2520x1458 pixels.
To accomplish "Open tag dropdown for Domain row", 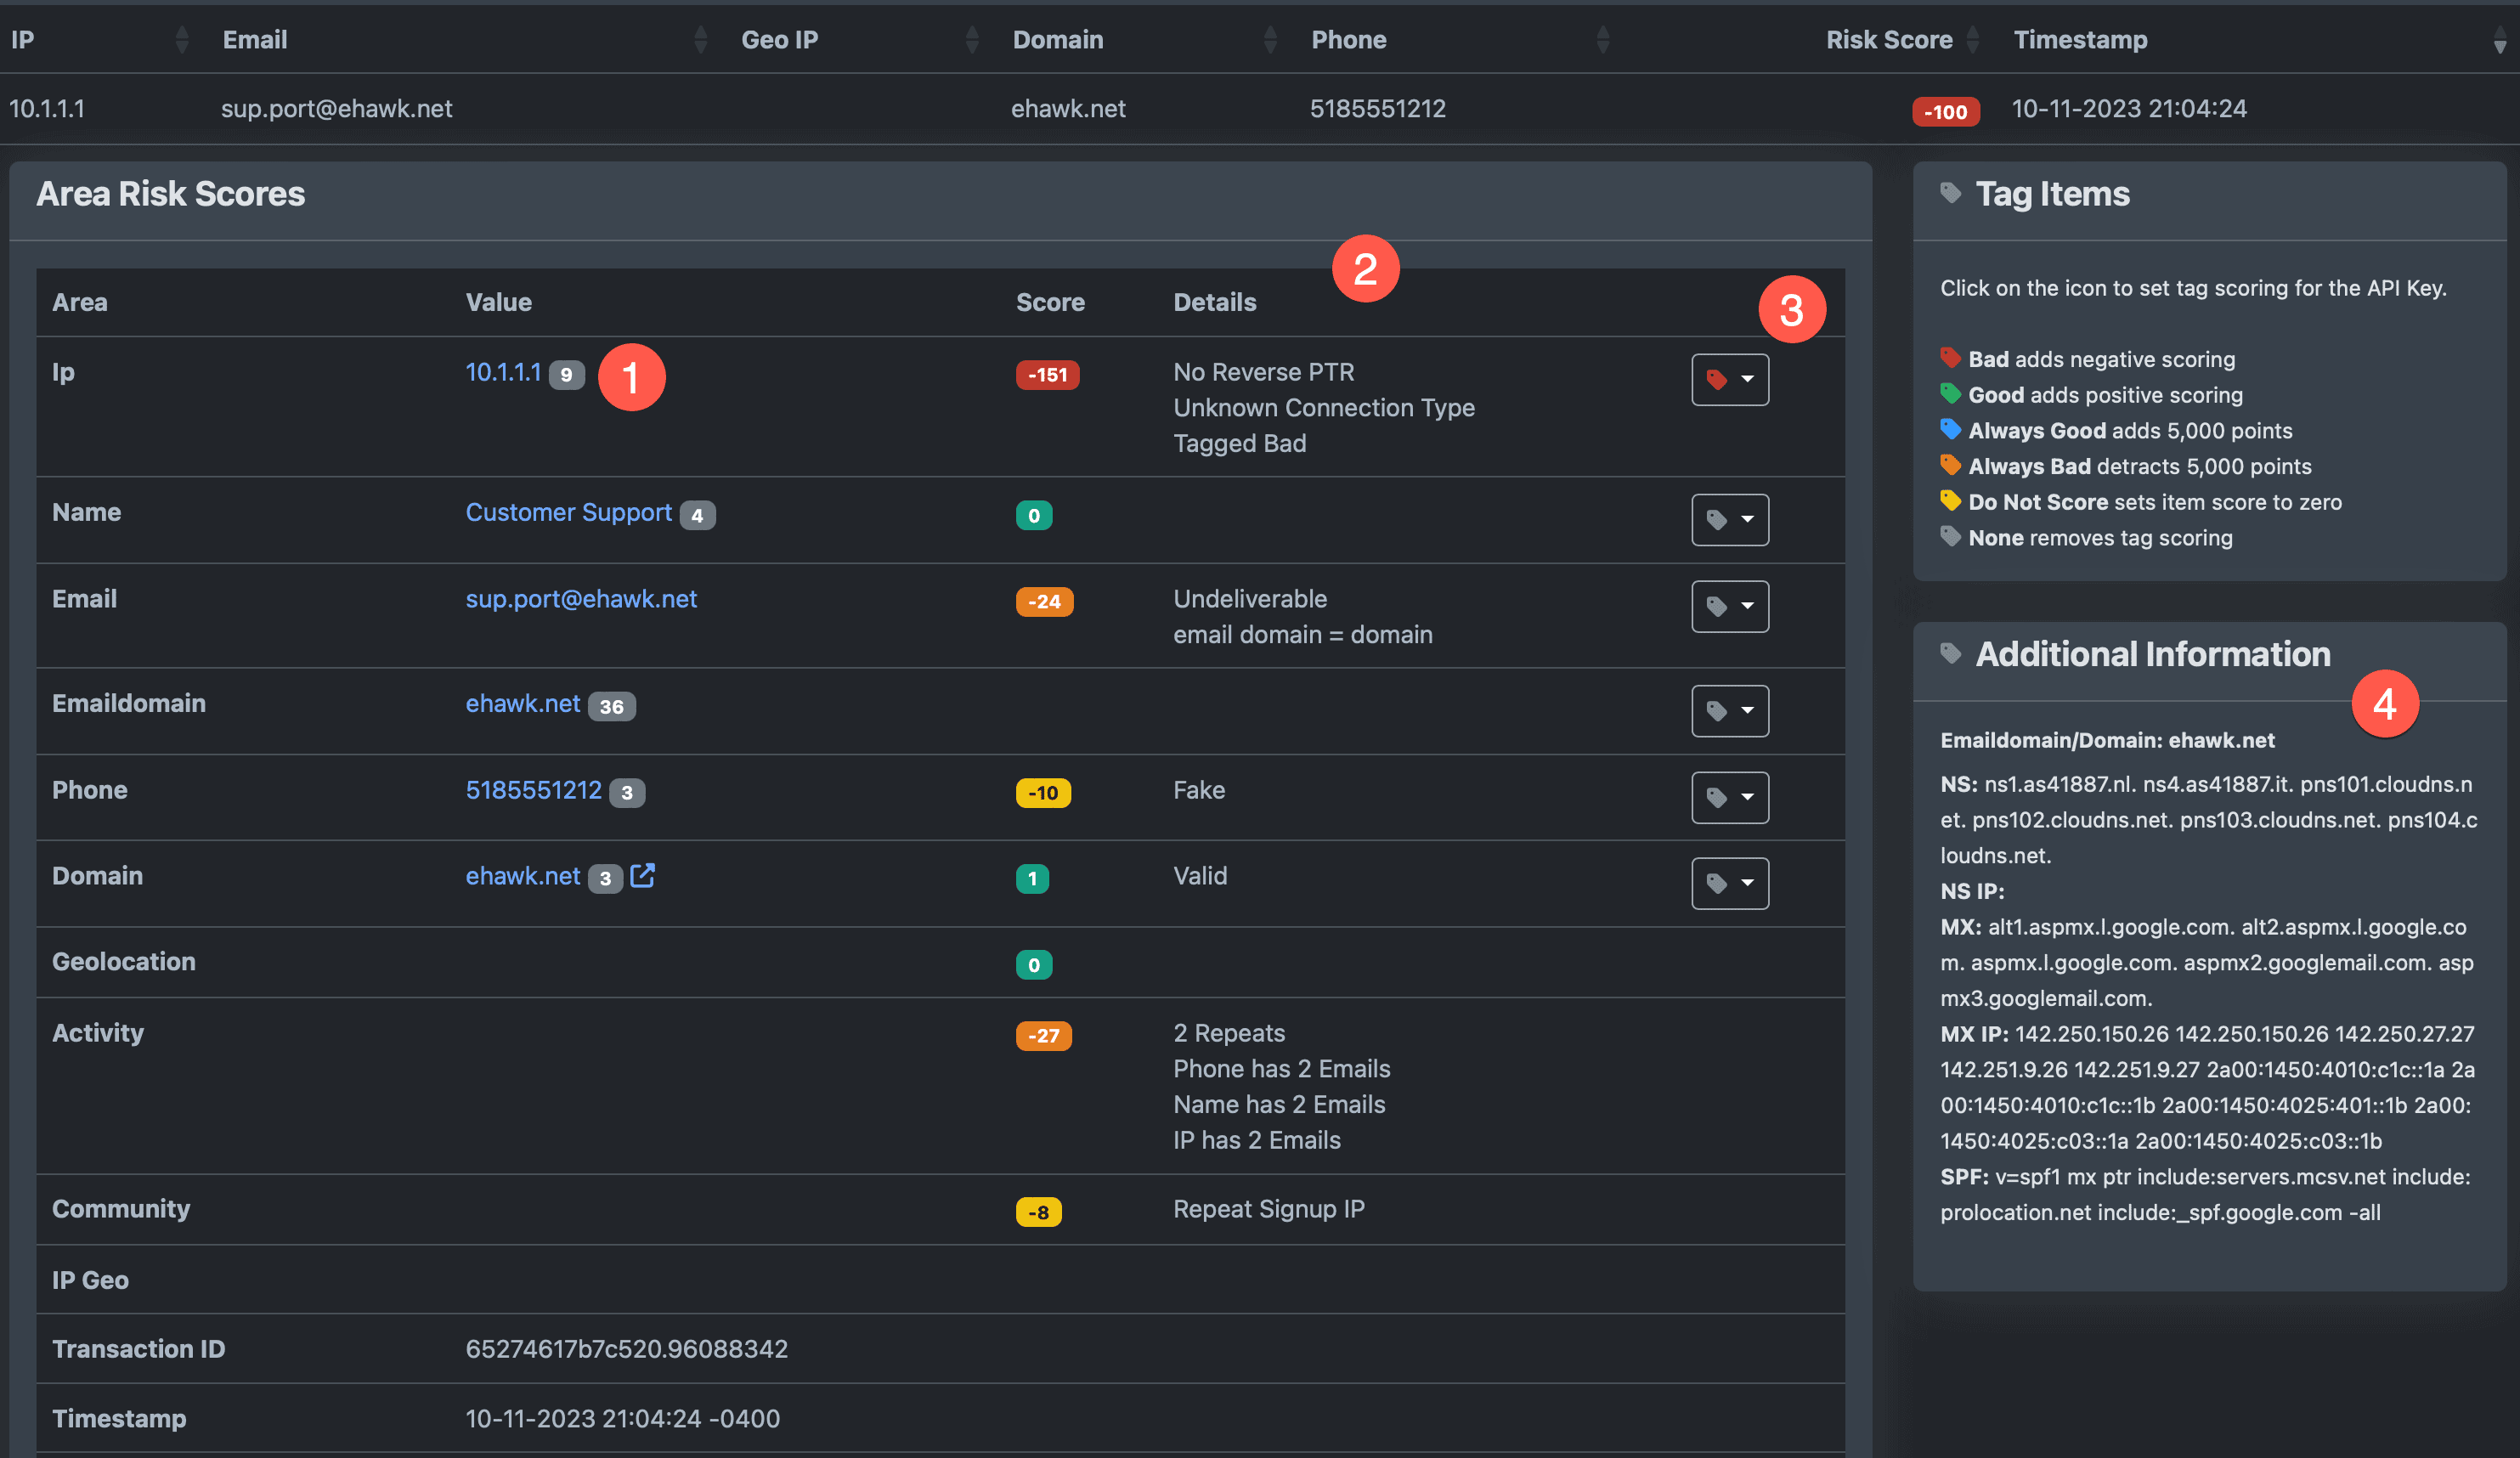I will [x=1729, y=883].
